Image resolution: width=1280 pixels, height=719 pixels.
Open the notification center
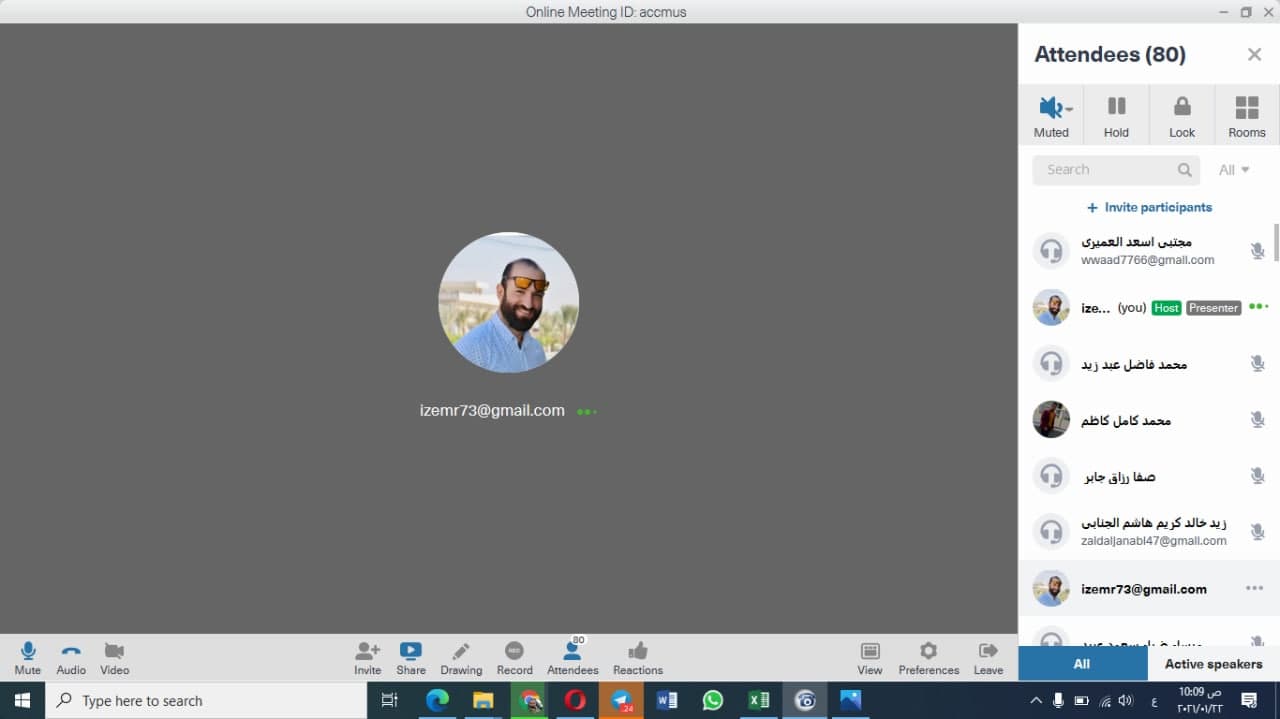pyautogui.click(x=1249, y=700)
